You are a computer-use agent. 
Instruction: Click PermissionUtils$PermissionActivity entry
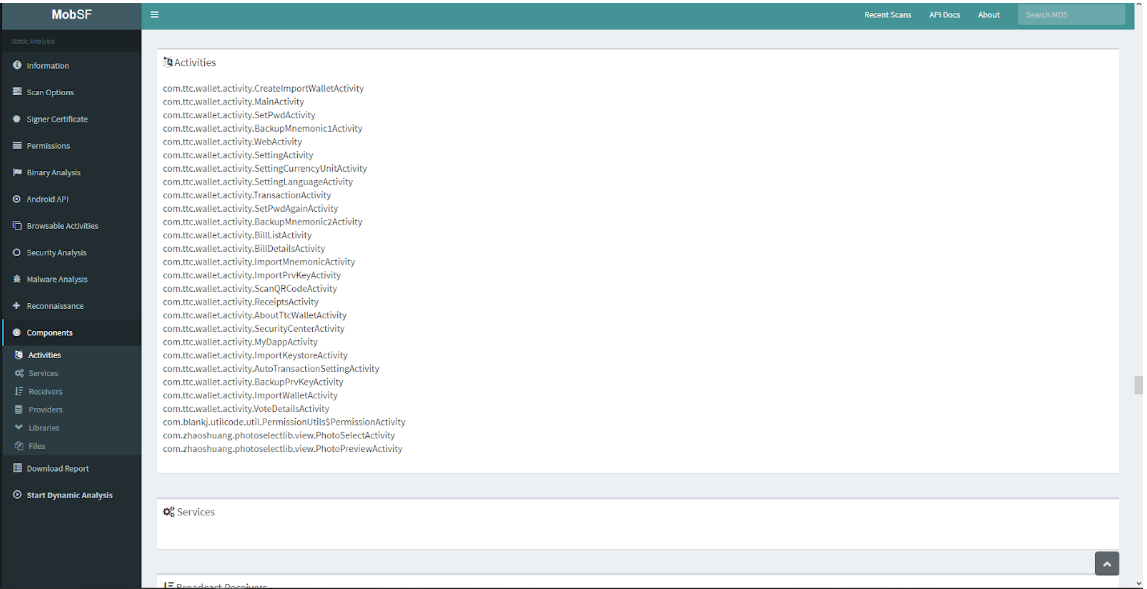(284, 422)
